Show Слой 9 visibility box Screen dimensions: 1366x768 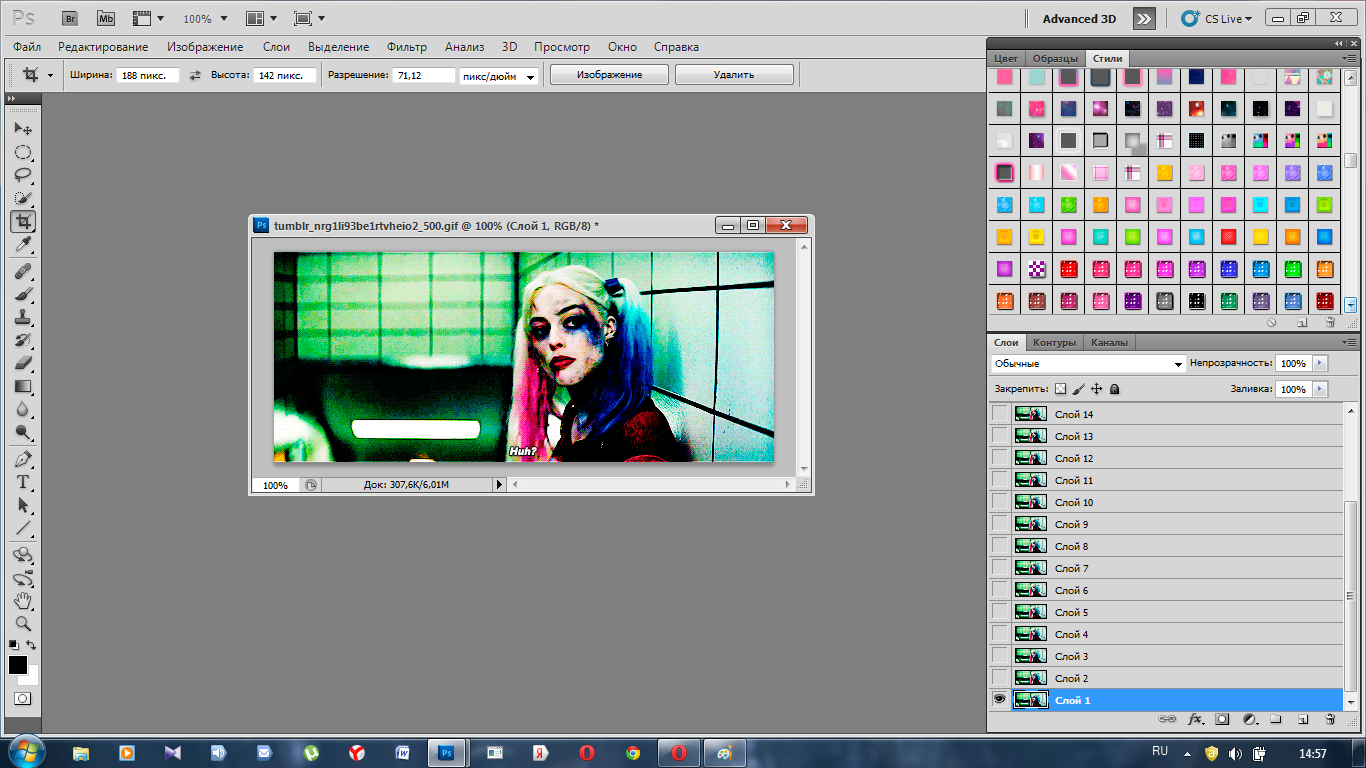[999, 524]
